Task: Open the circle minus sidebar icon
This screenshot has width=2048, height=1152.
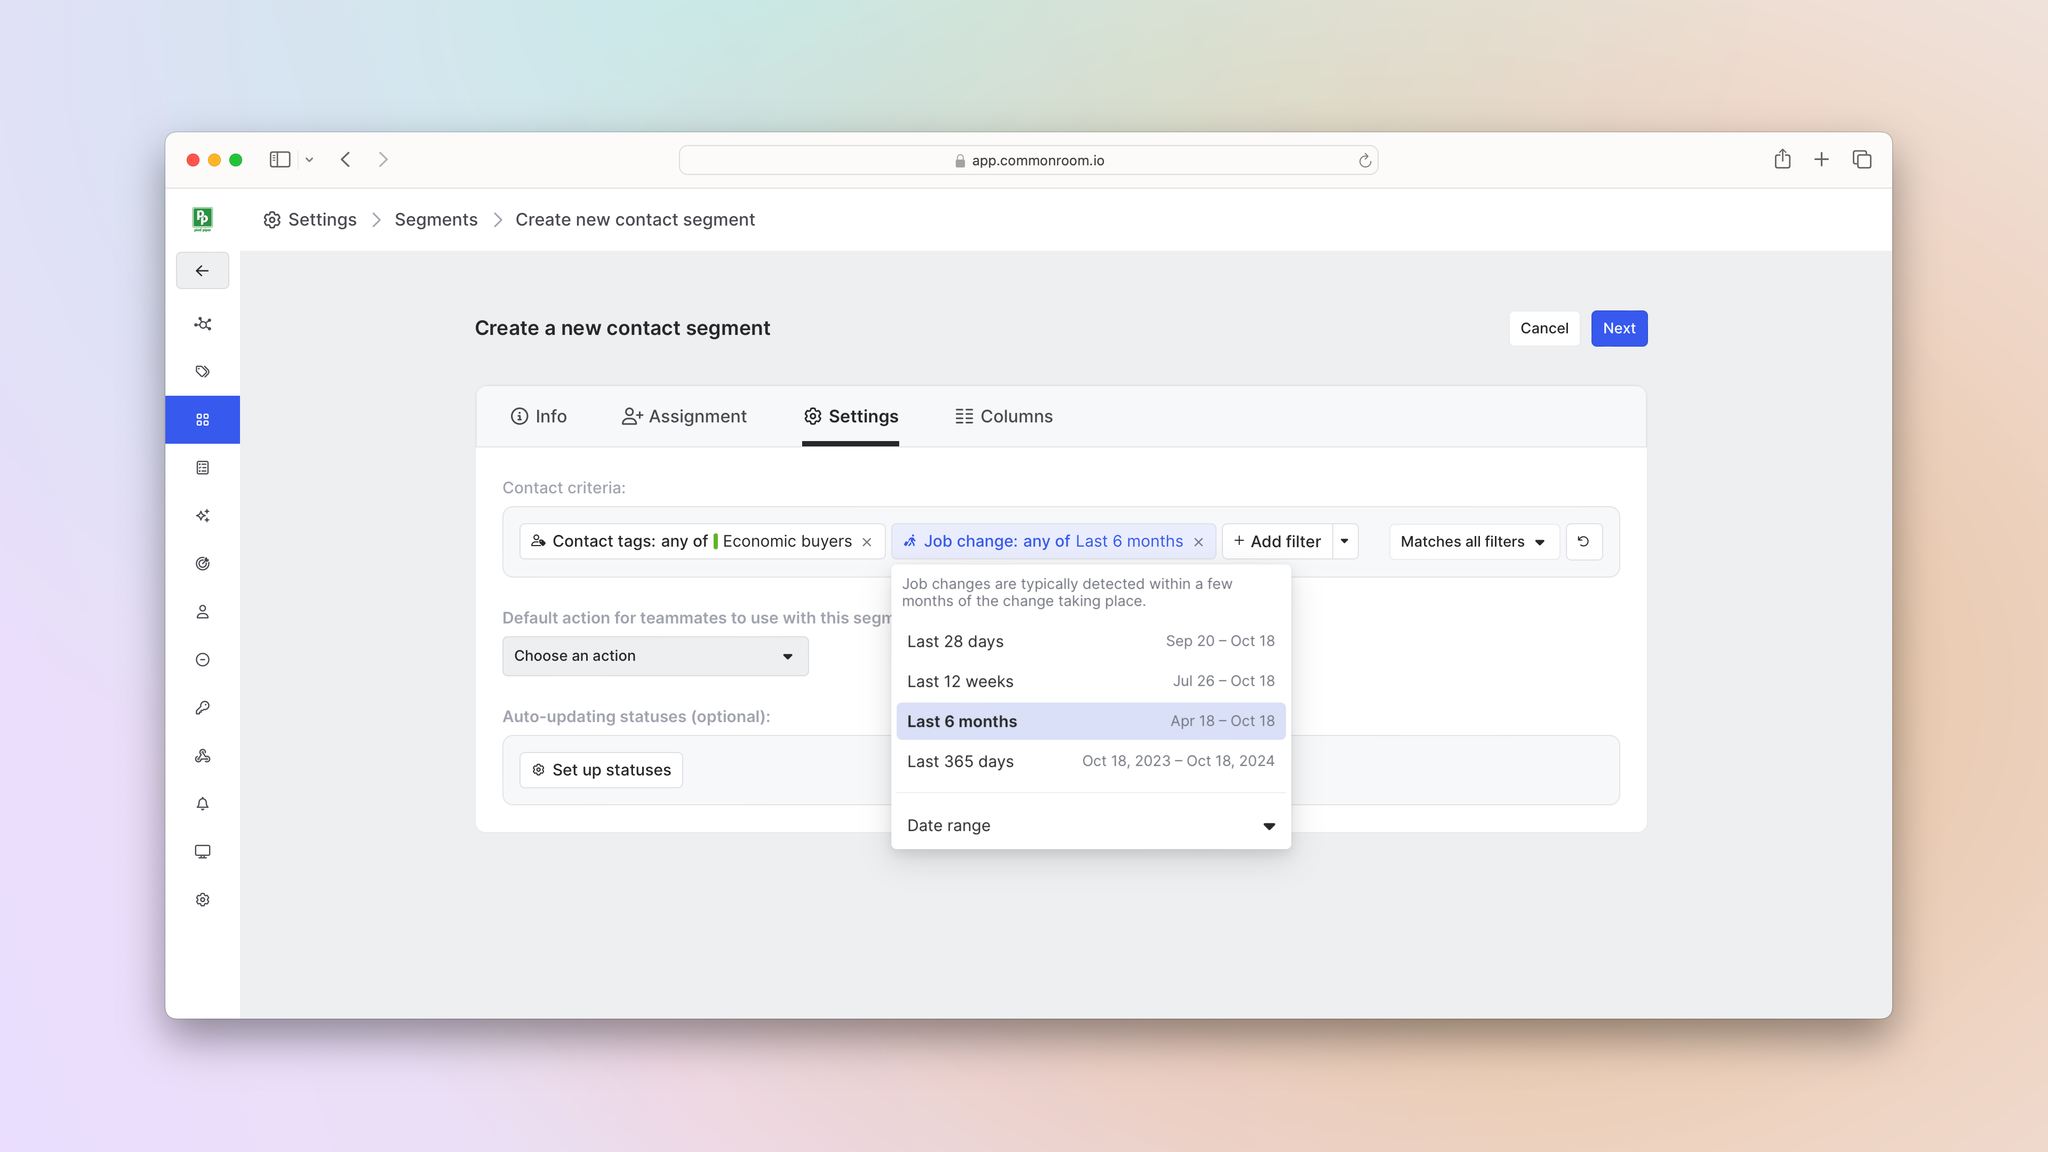Action: click(x=202, y=660)
